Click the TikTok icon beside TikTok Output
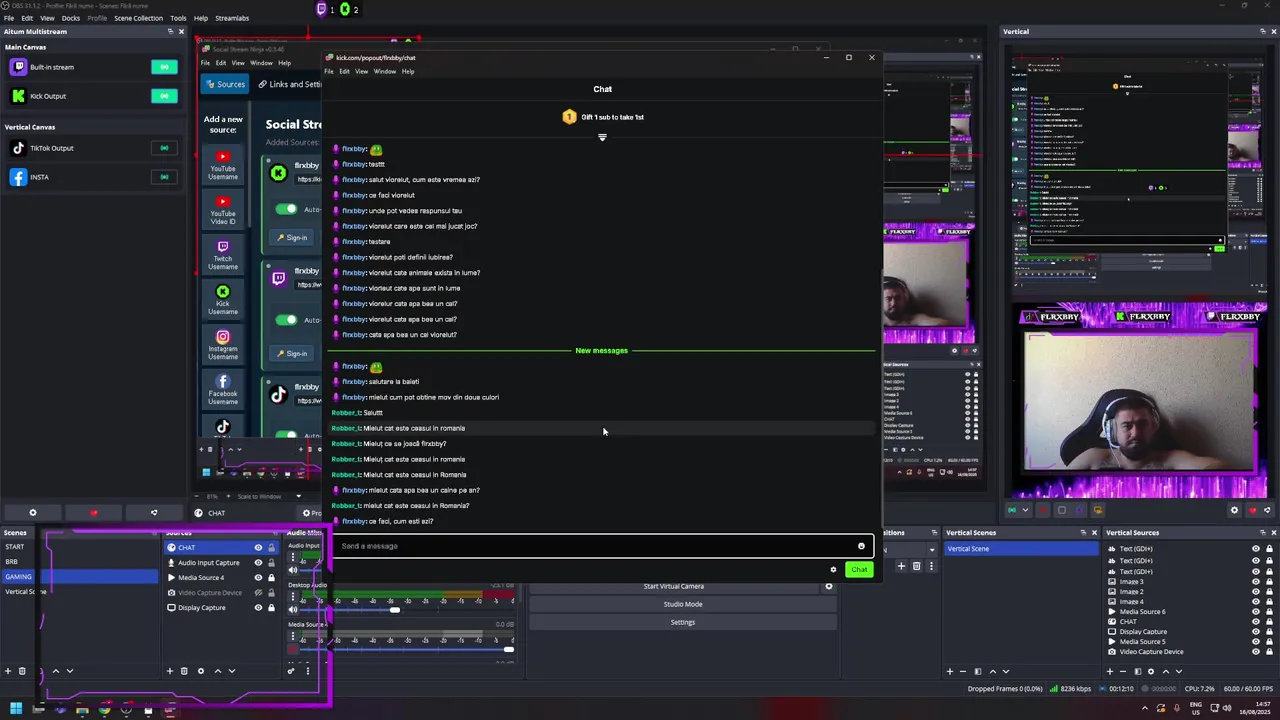This screenshot has width=1280, height=720. click(18, 148)
